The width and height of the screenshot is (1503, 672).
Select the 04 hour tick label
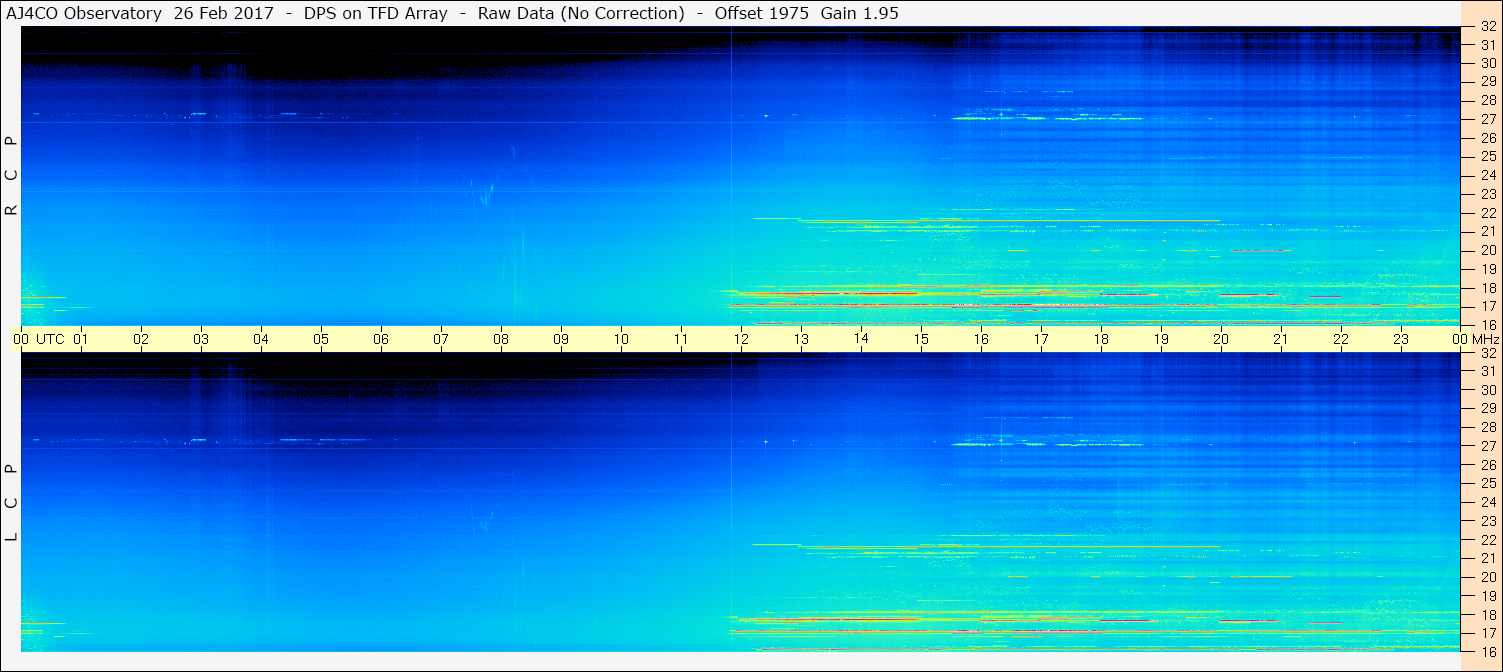[x=261, y=339]
